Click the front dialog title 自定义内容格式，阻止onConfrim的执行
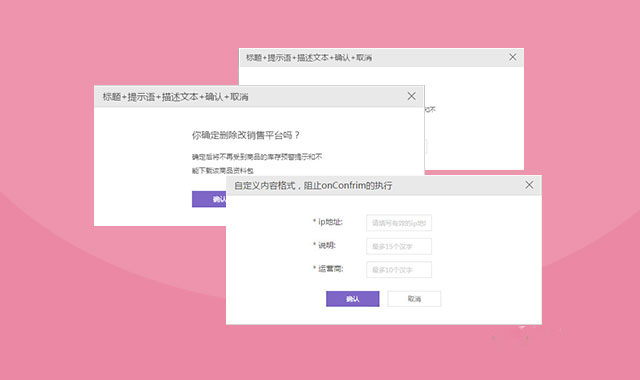640x380 pixels. [x=313, y=185]
